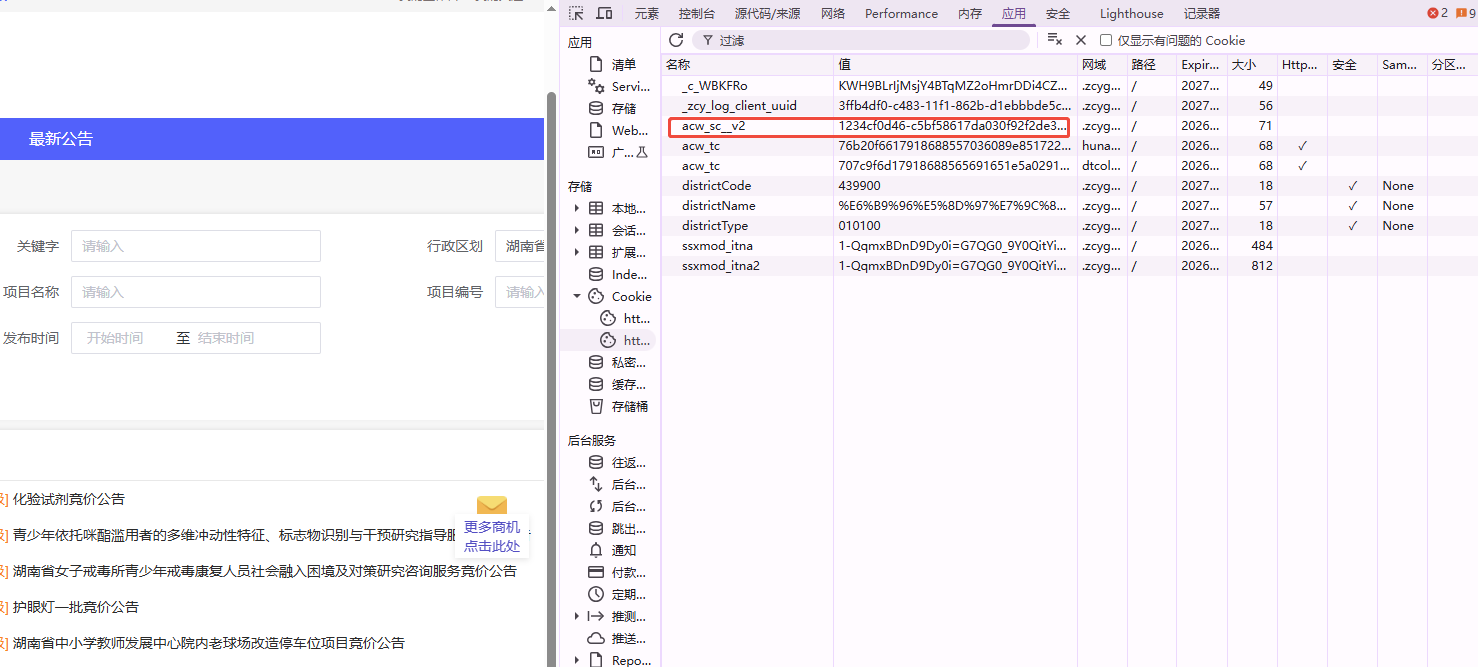Viewport: 1478px width, 667px height.
Task: Open the red error count badge
Action: pos(1438,13)
